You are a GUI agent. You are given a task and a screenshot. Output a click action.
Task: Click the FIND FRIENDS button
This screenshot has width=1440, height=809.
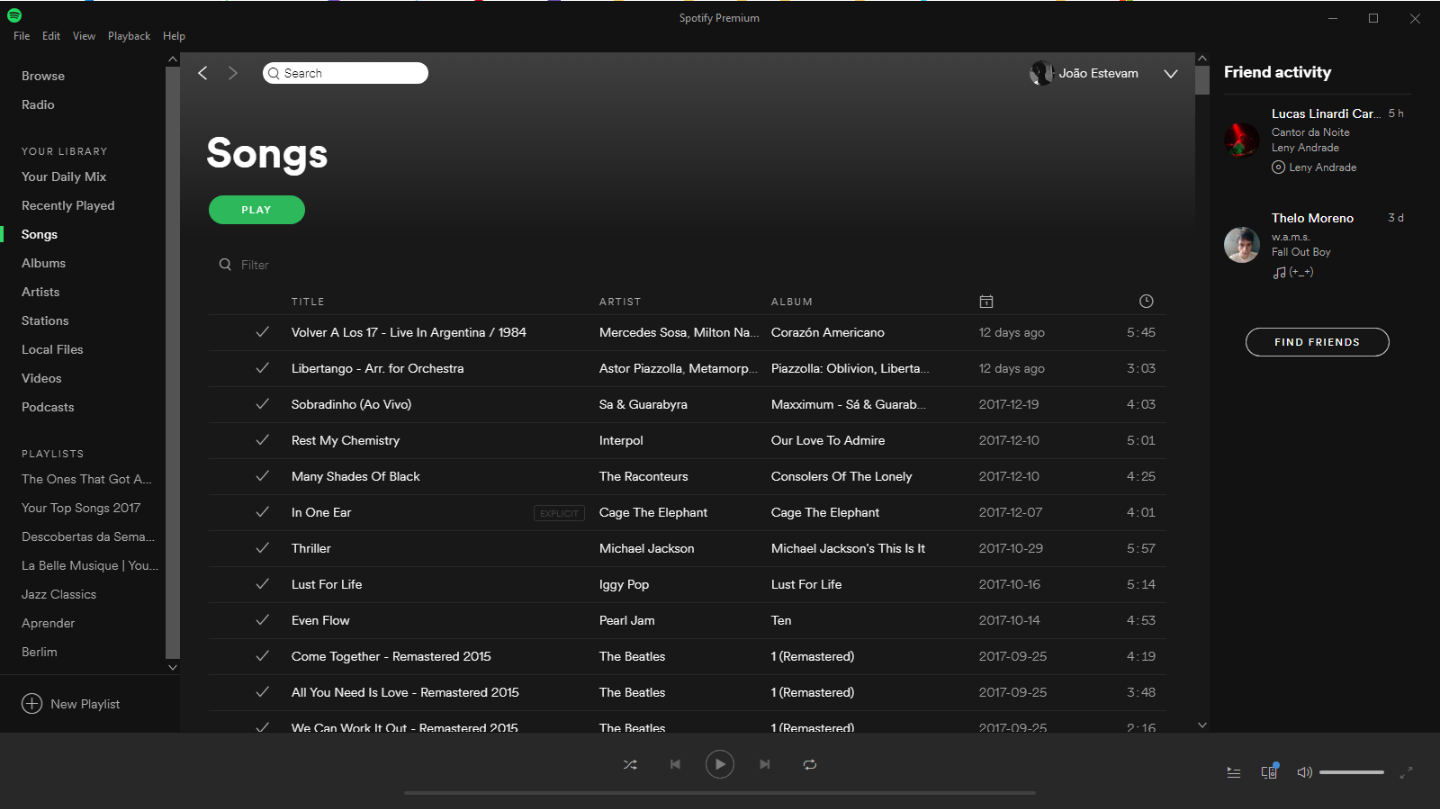1317,342
